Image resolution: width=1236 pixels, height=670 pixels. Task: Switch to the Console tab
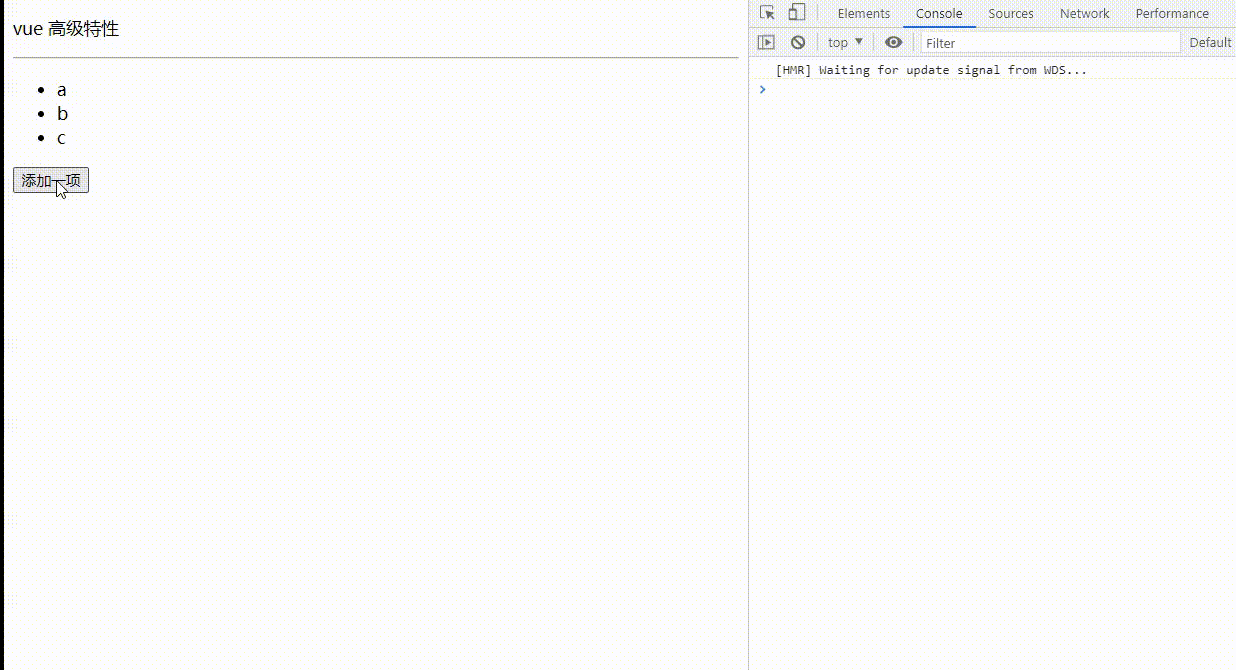pos(939,13)
